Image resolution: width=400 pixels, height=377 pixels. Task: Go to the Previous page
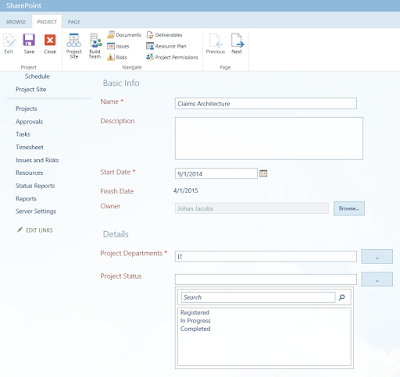(215, 43)
